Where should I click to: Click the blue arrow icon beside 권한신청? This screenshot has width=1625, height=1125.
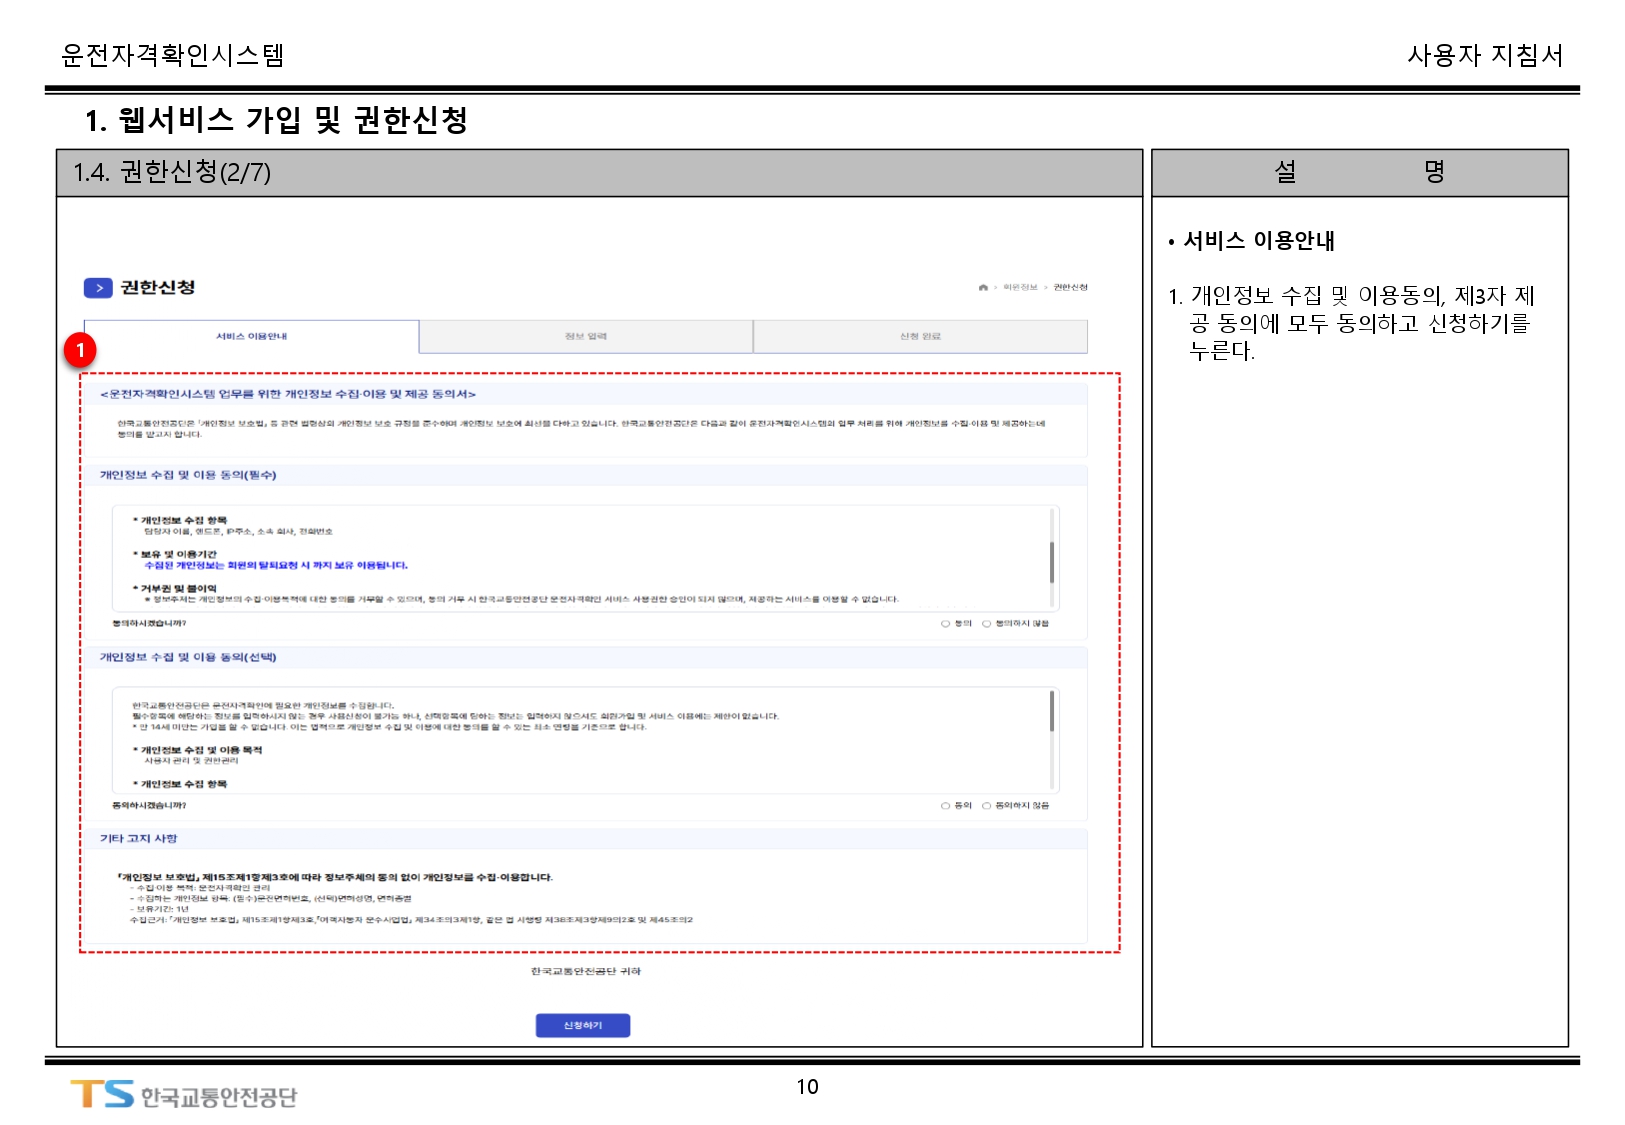(98, 288)
